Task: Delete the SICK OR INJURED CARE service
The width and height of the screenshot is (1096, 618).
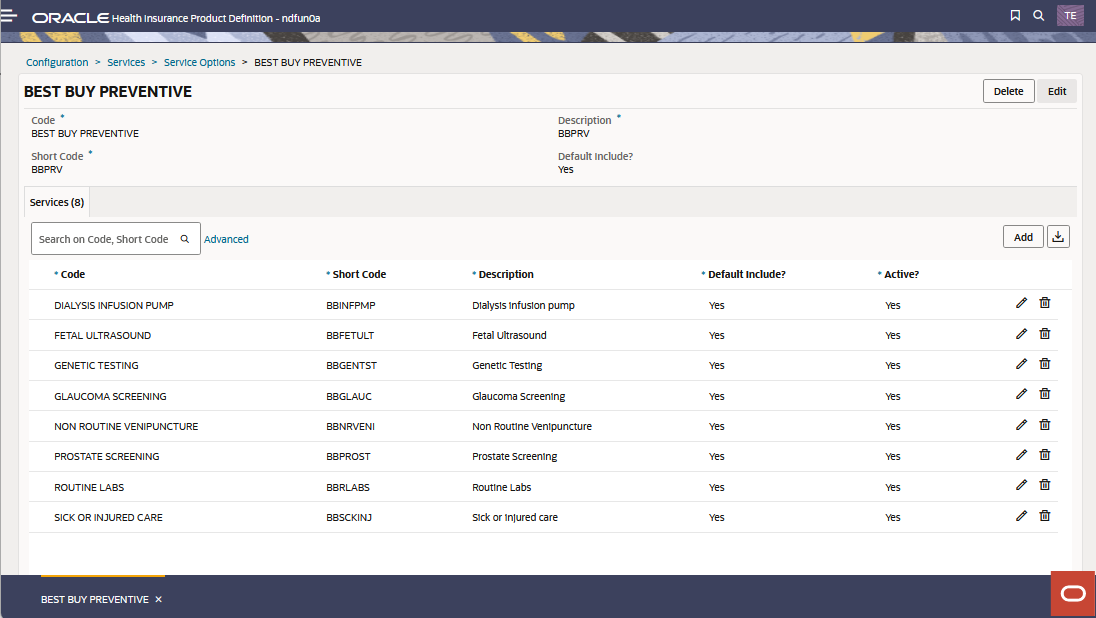Action: click(x=1044, y=515)
